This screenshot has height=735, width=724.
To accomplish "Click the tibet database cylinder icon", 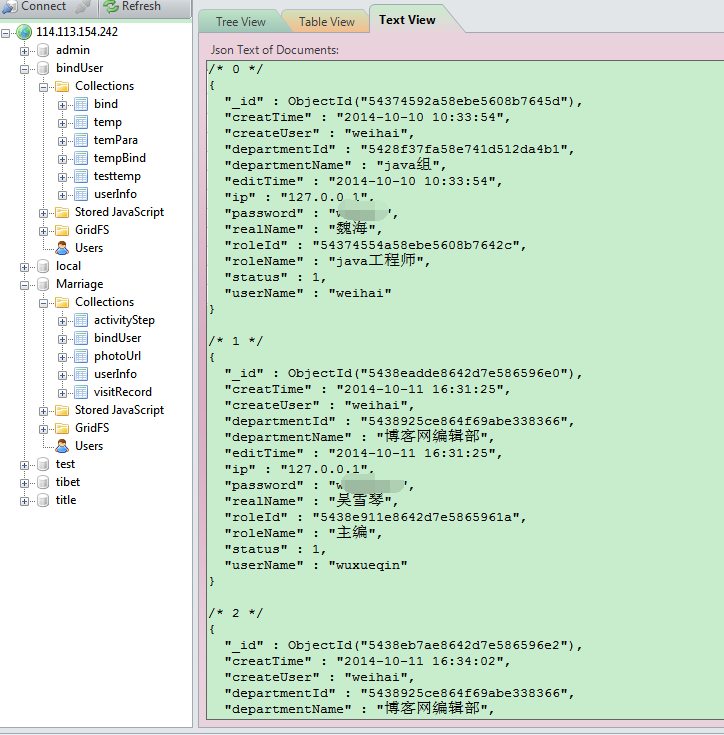I will pos(43,482).
